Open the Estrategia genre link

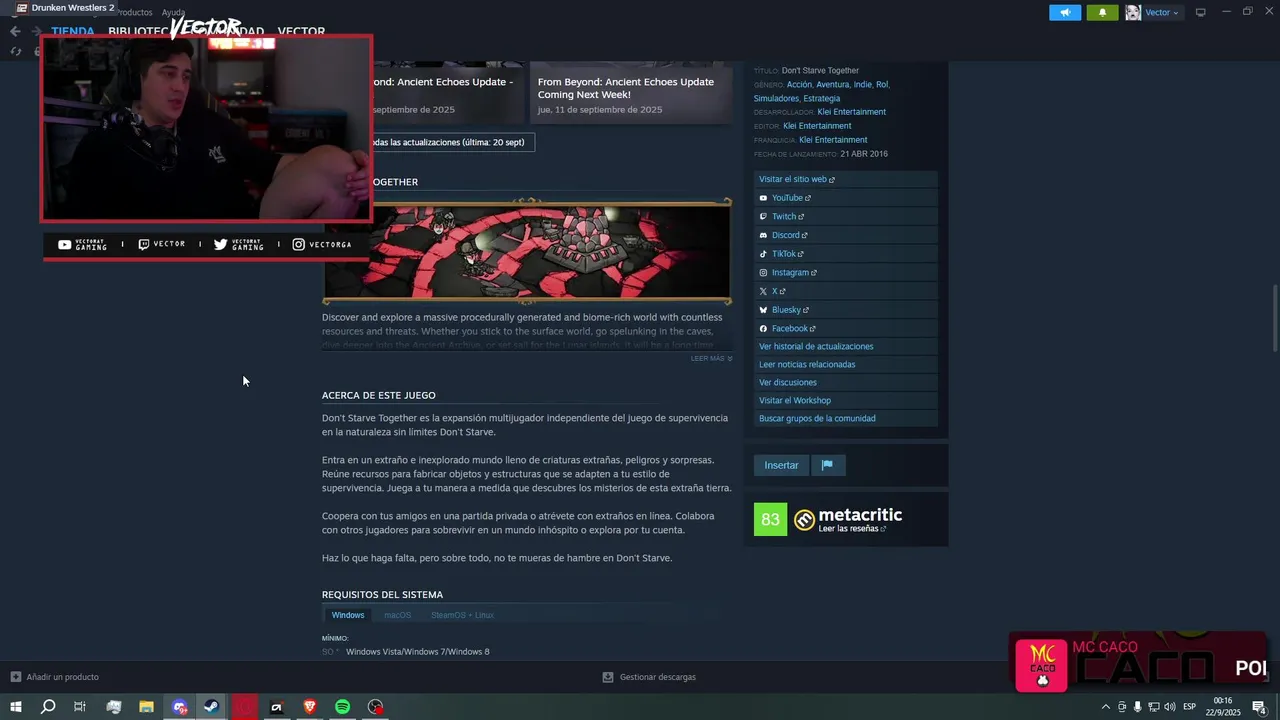point(821,99)
